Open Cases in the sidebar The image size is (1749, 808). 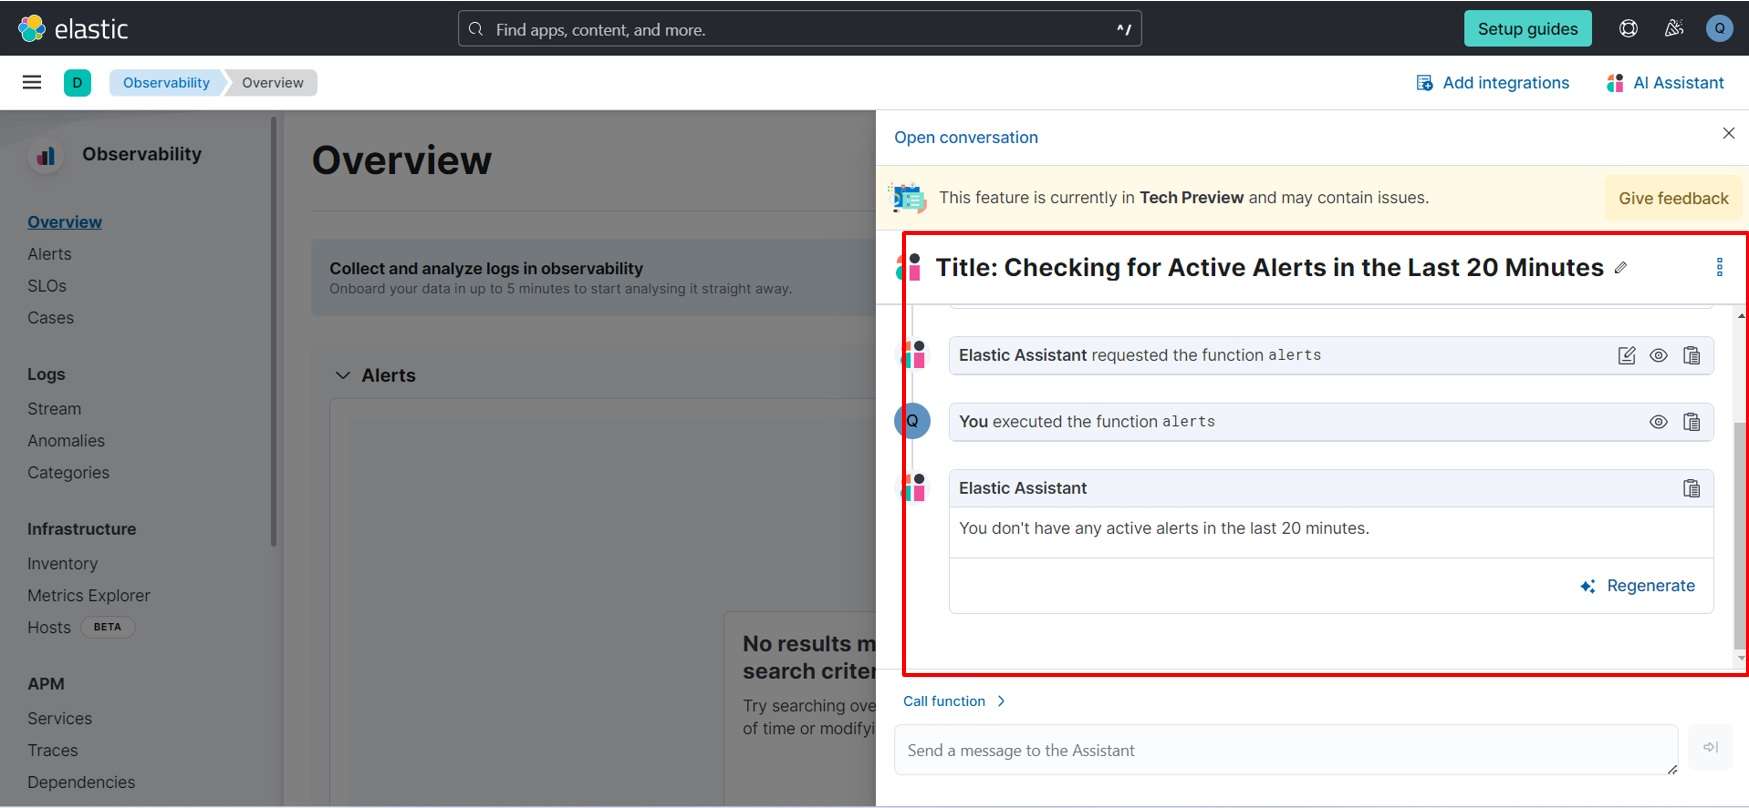(51, 318)
